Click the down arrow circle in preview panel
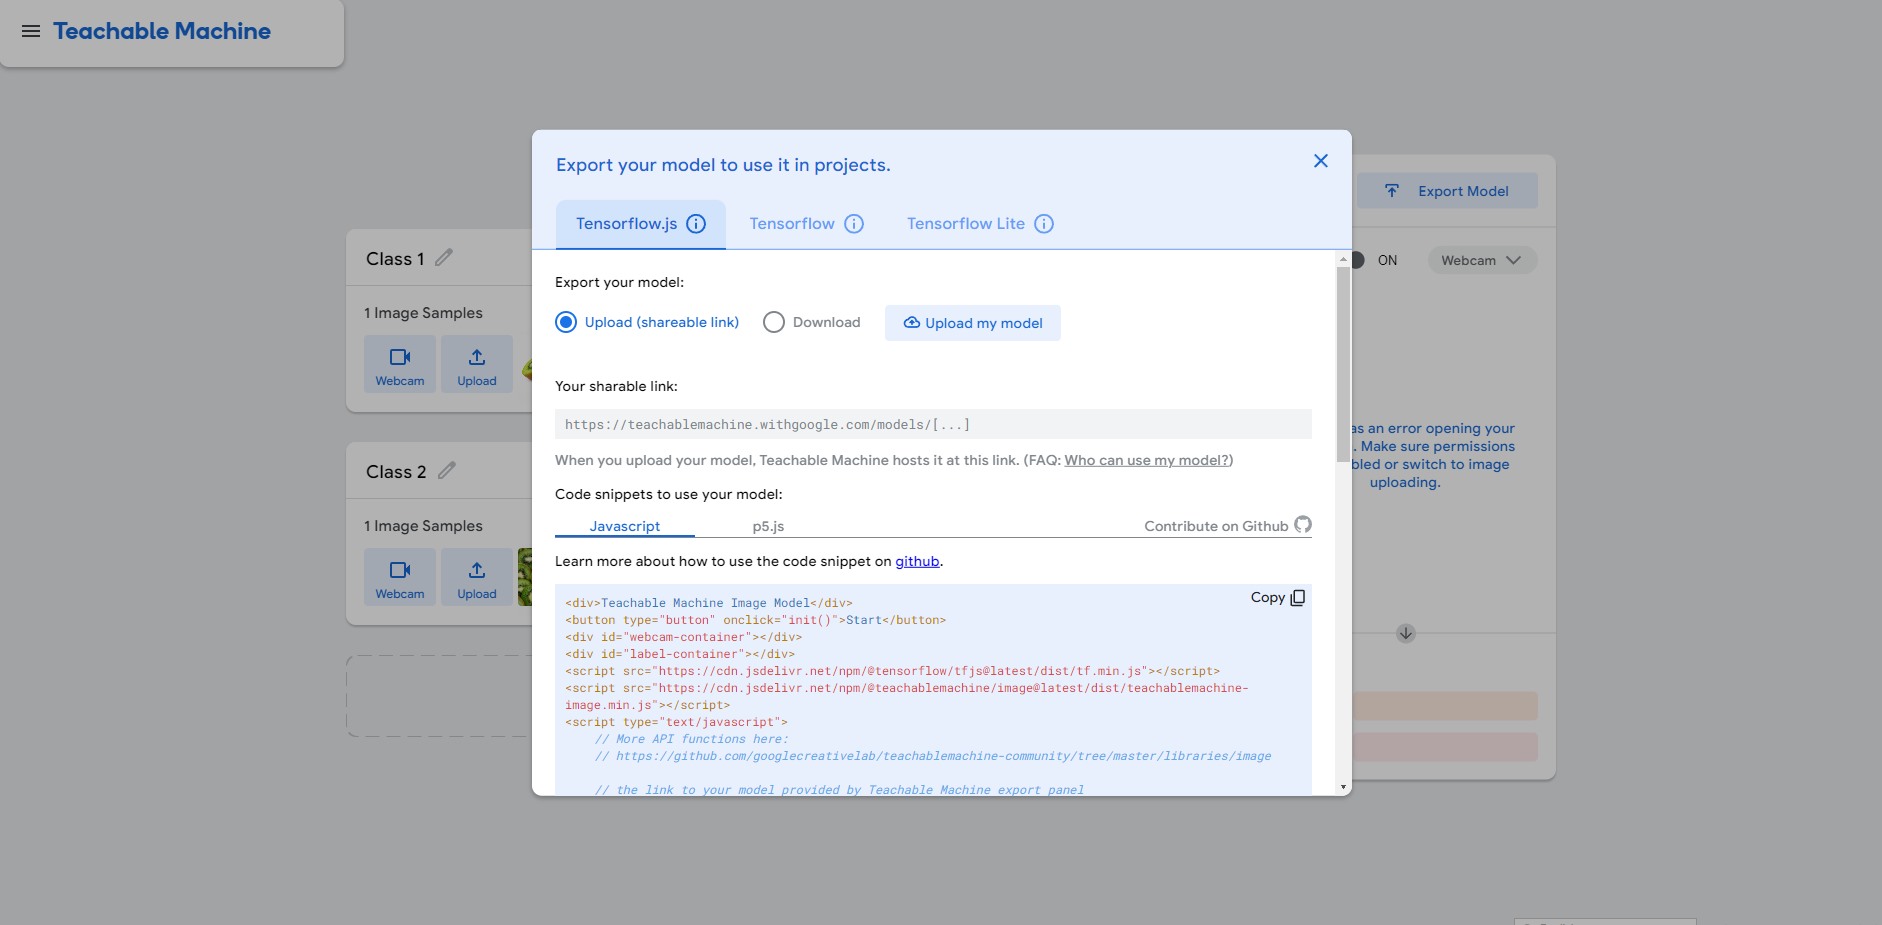The image size is (1882, 925). 1406,633
